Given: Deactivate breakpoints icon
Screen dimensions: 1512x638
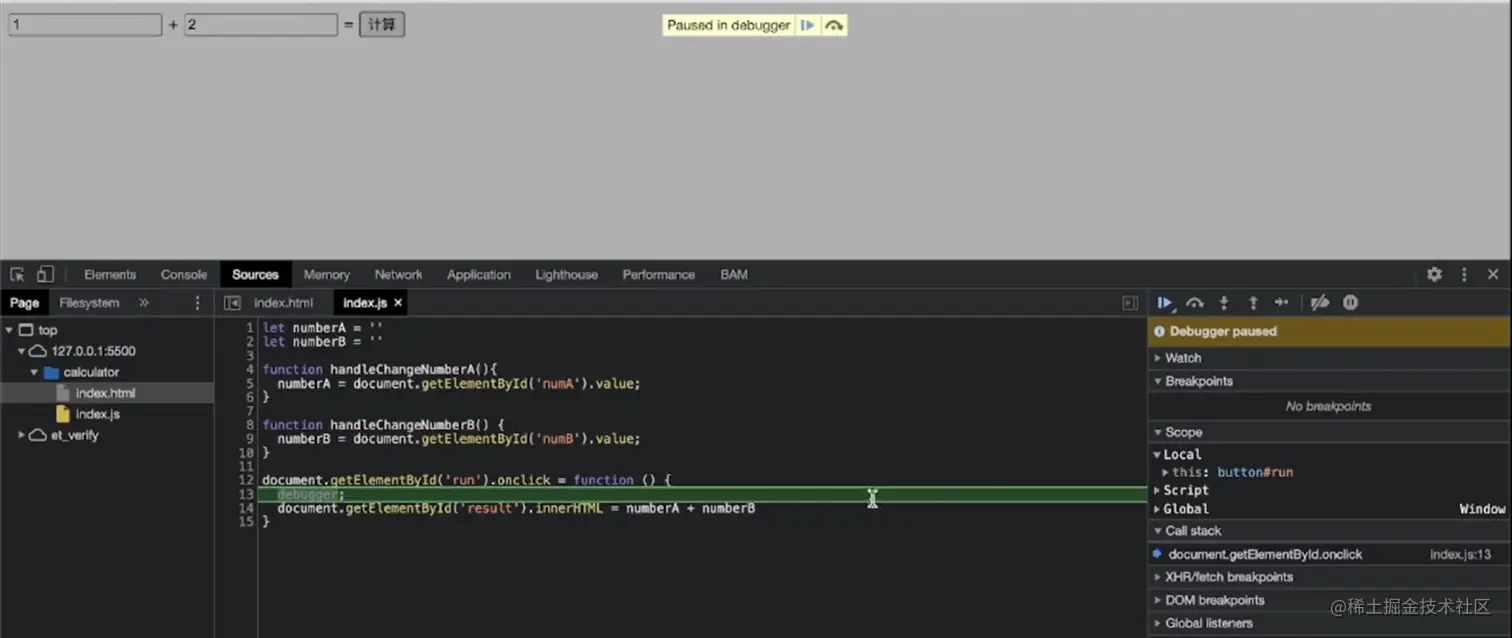Looking at the screenshot, I should click(x=1320, y=302).
